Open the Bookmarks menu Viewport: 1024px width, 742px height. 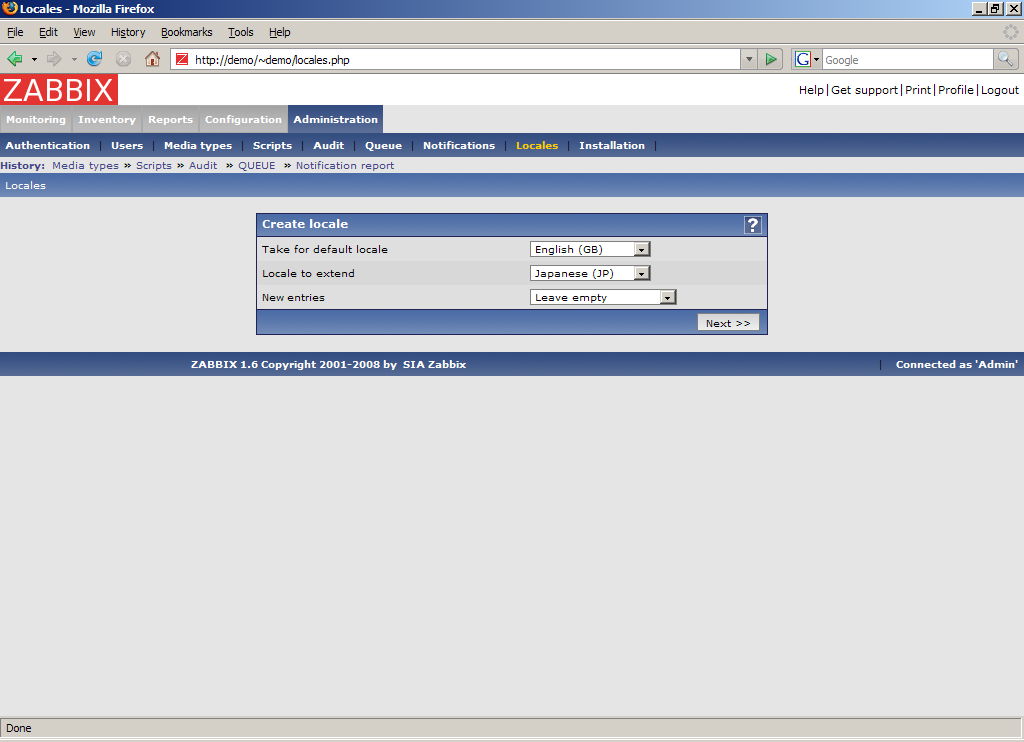pyautogui.click(x=187, y=32)
